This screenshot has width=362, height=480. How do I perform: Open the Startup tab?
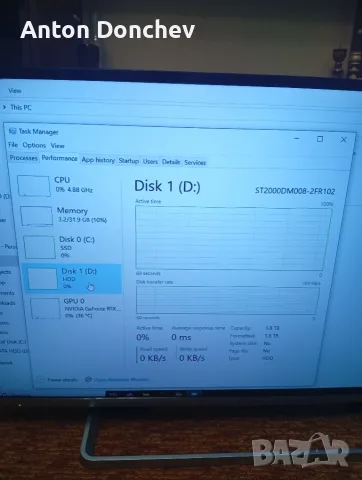pyautogui.click(x=129, y=161)
